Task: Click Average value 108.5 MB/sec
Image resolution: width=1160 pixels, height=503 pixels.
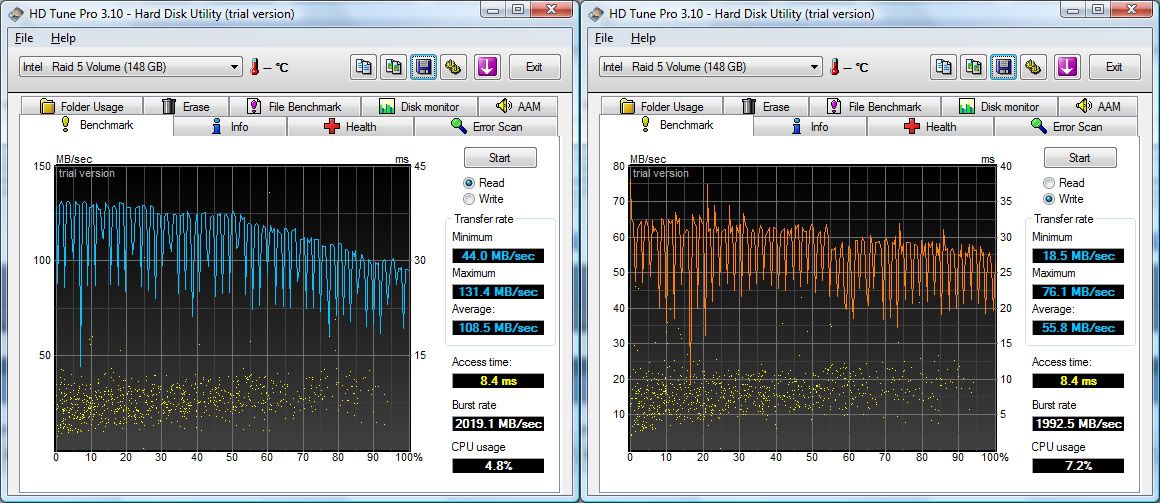Action: [498, 327]
